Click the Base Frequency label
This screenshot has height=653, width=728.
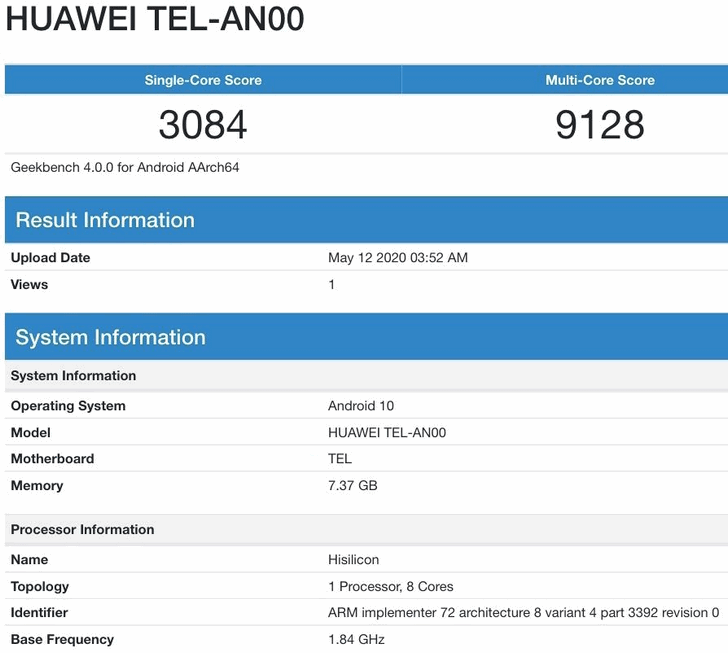click(62, 639)
